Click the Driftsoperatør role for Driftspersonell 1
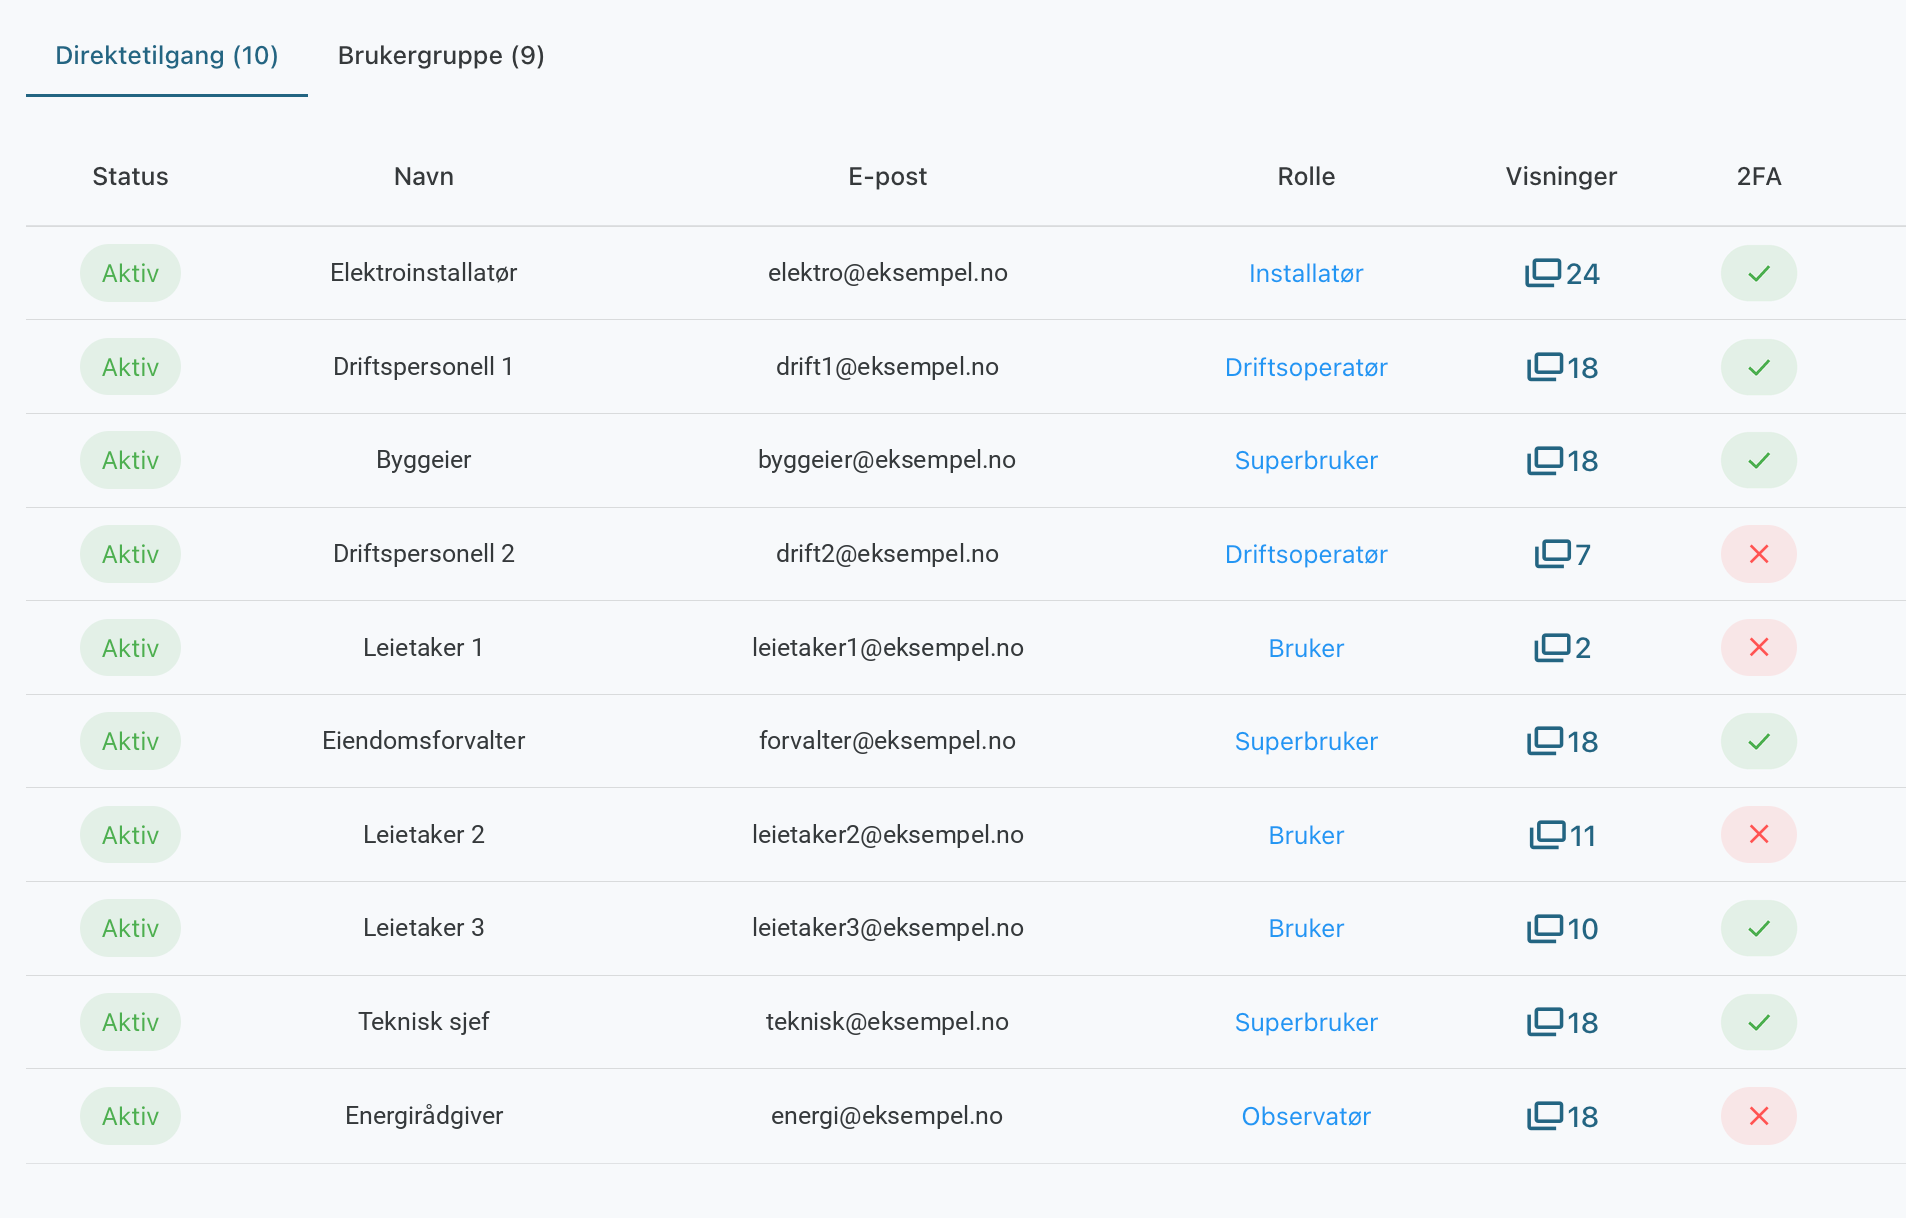This screenshot has height=1218, width=1906. (x=1306, y=367)
